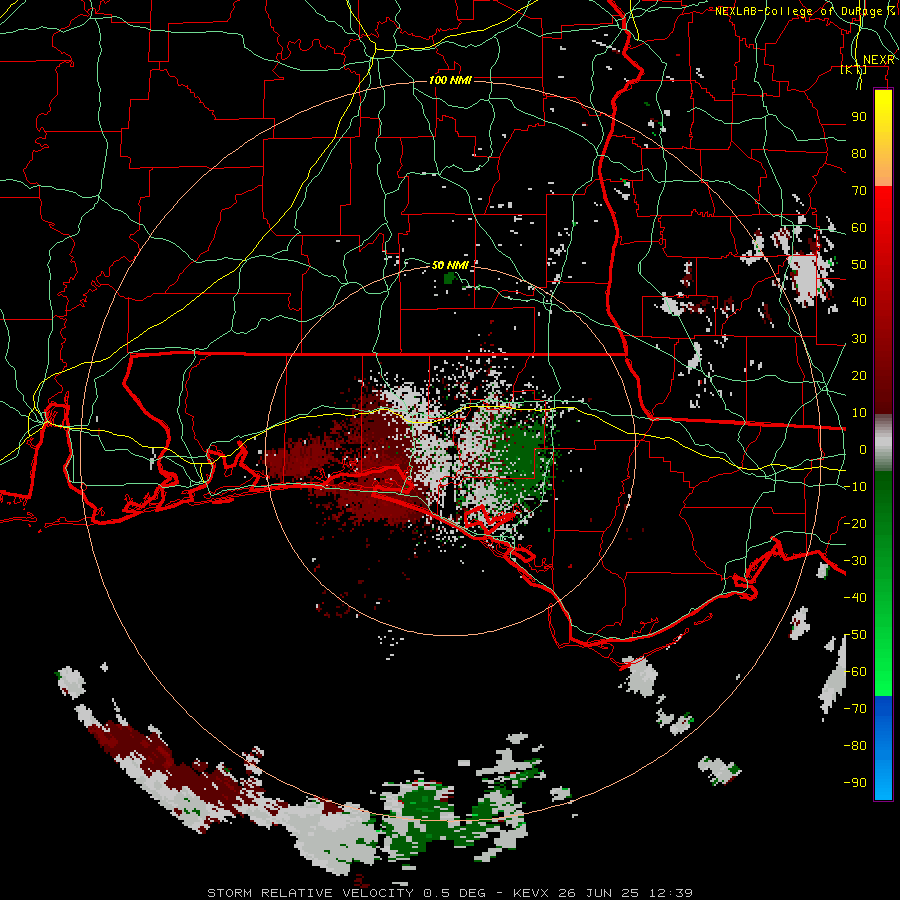Click the -60 value on velocity scale
This screenshot has width=900, height=900.
pos(855,671)
